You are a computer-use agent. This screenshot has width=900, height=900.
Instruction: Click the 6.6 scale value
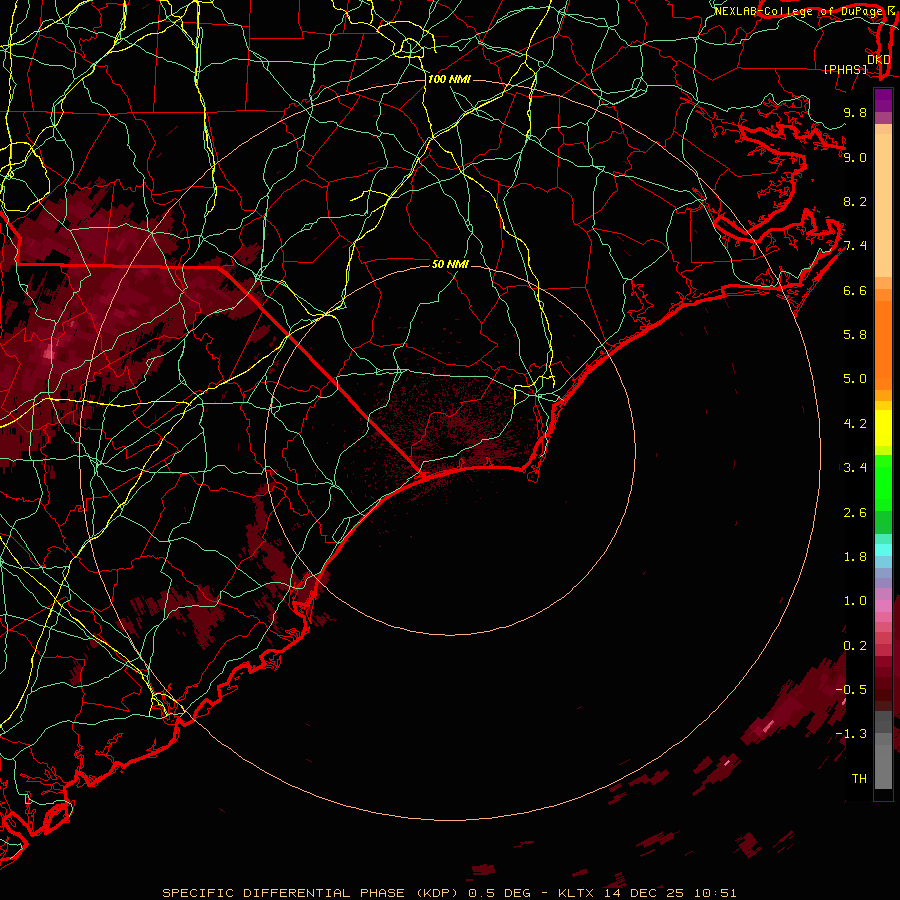coord(855,290)
